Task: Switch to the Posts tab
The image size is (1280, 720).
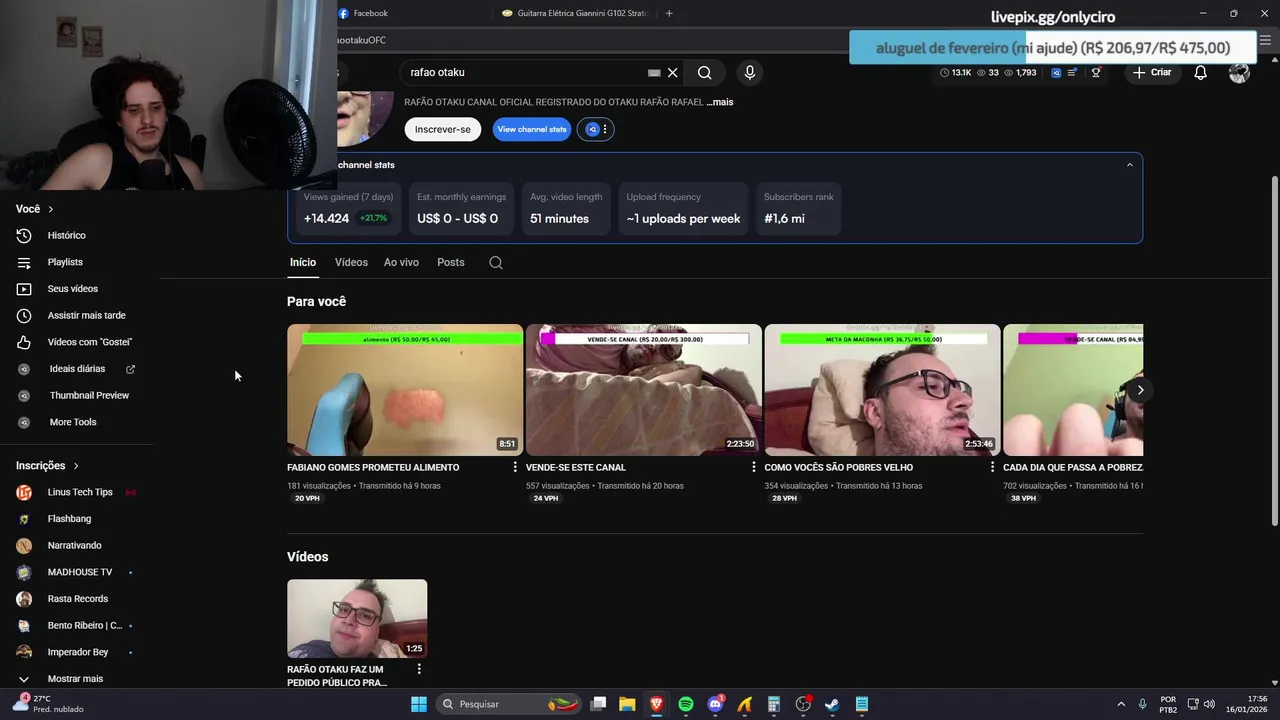Action: pyautogui.click(x=451, y=262)
